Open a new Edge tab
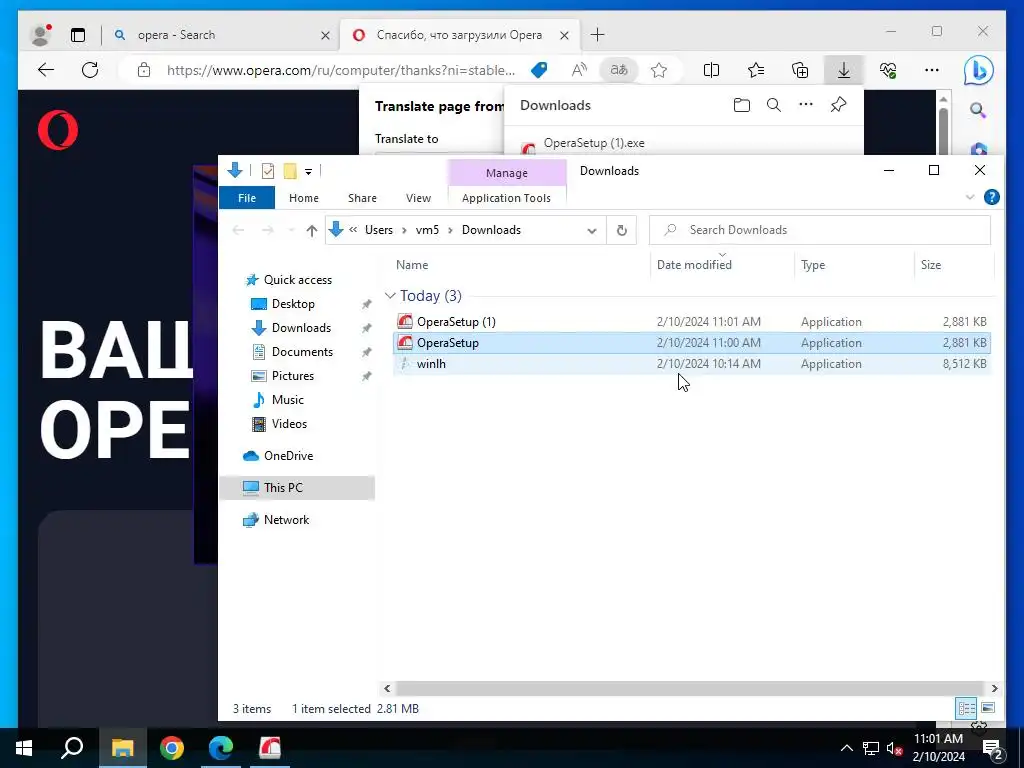This screenshot has height=768, width=1024. tap(598, 35)
